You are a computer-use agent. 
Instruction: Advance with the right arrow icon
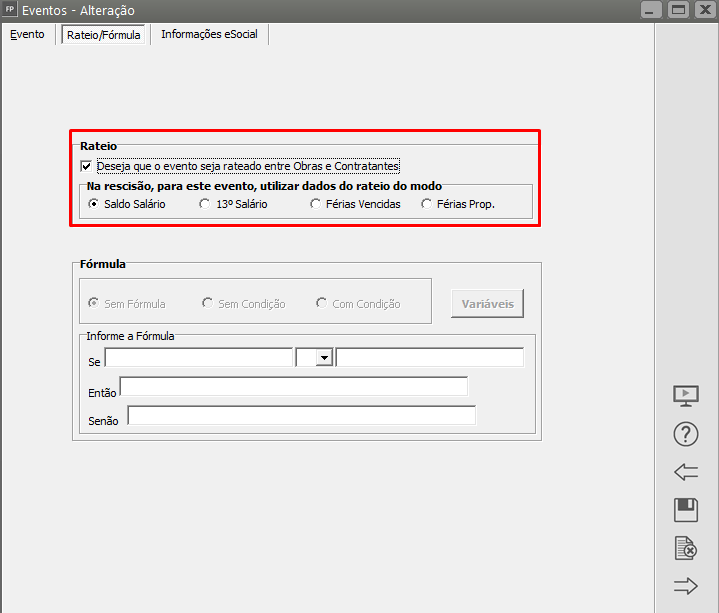tap(686, 587)
